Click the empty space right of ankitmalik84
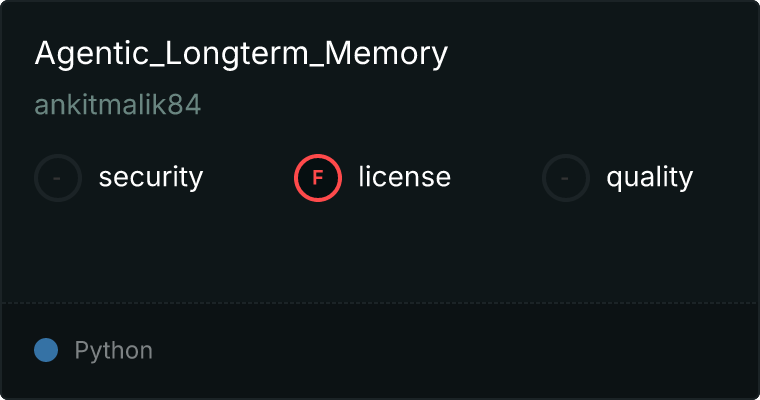 (x=450, y=106)
